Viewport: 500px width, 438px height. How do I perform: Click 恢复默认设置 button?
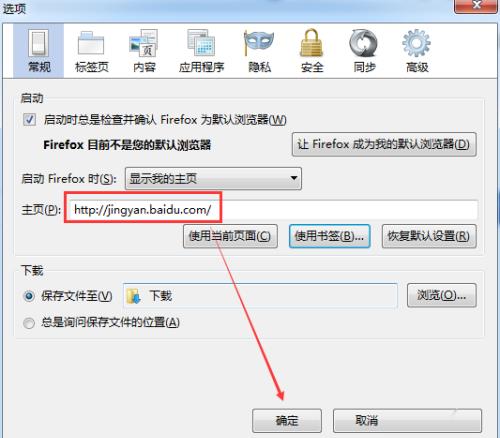pos(429,236)
